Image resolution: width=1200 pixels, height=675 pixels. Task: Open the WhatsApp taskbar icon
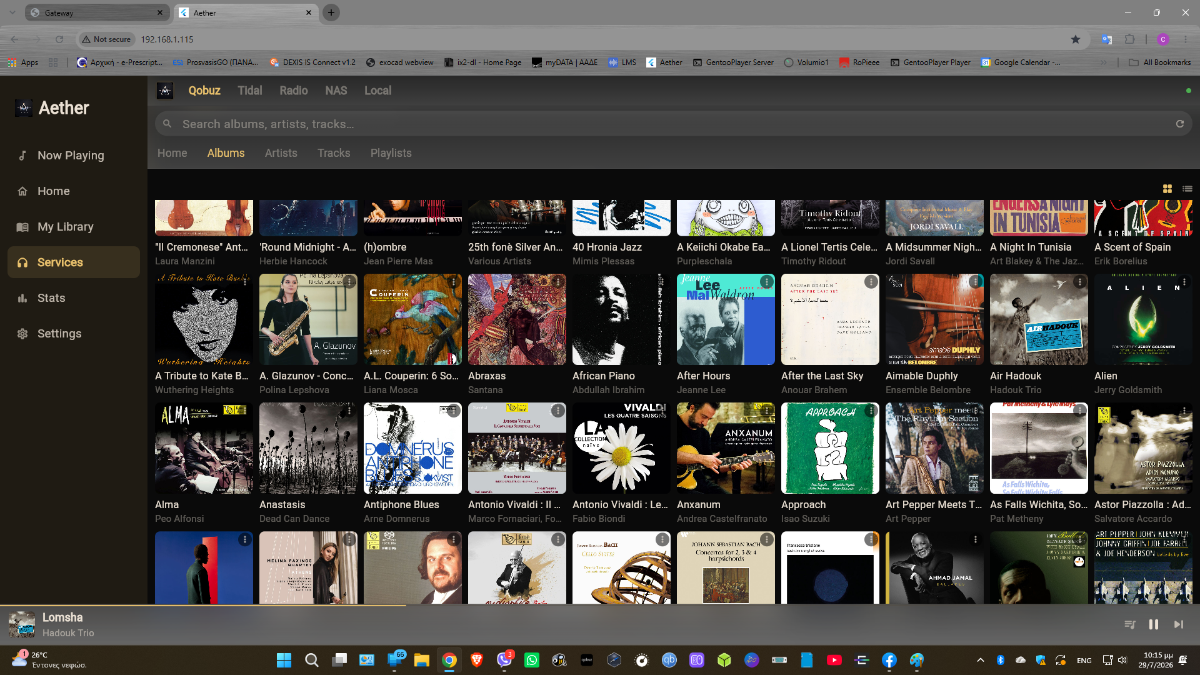click(531, 660)
